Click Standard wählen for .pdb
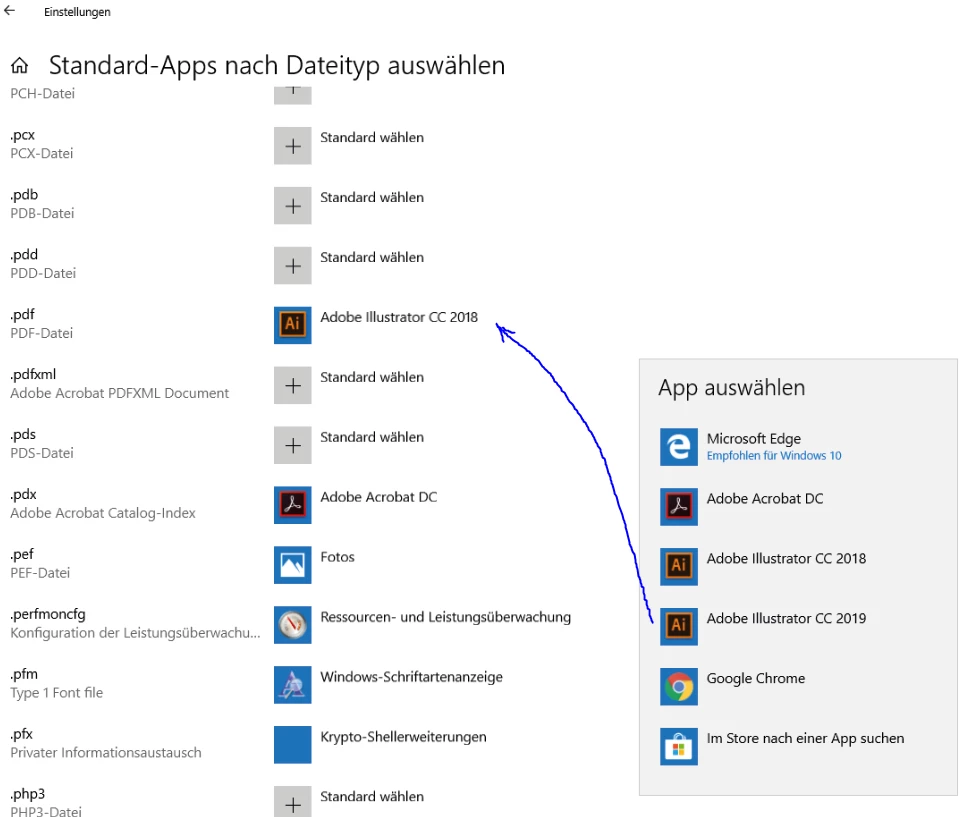This screenshot has width=977, height=817. click(x=372, y=197)
